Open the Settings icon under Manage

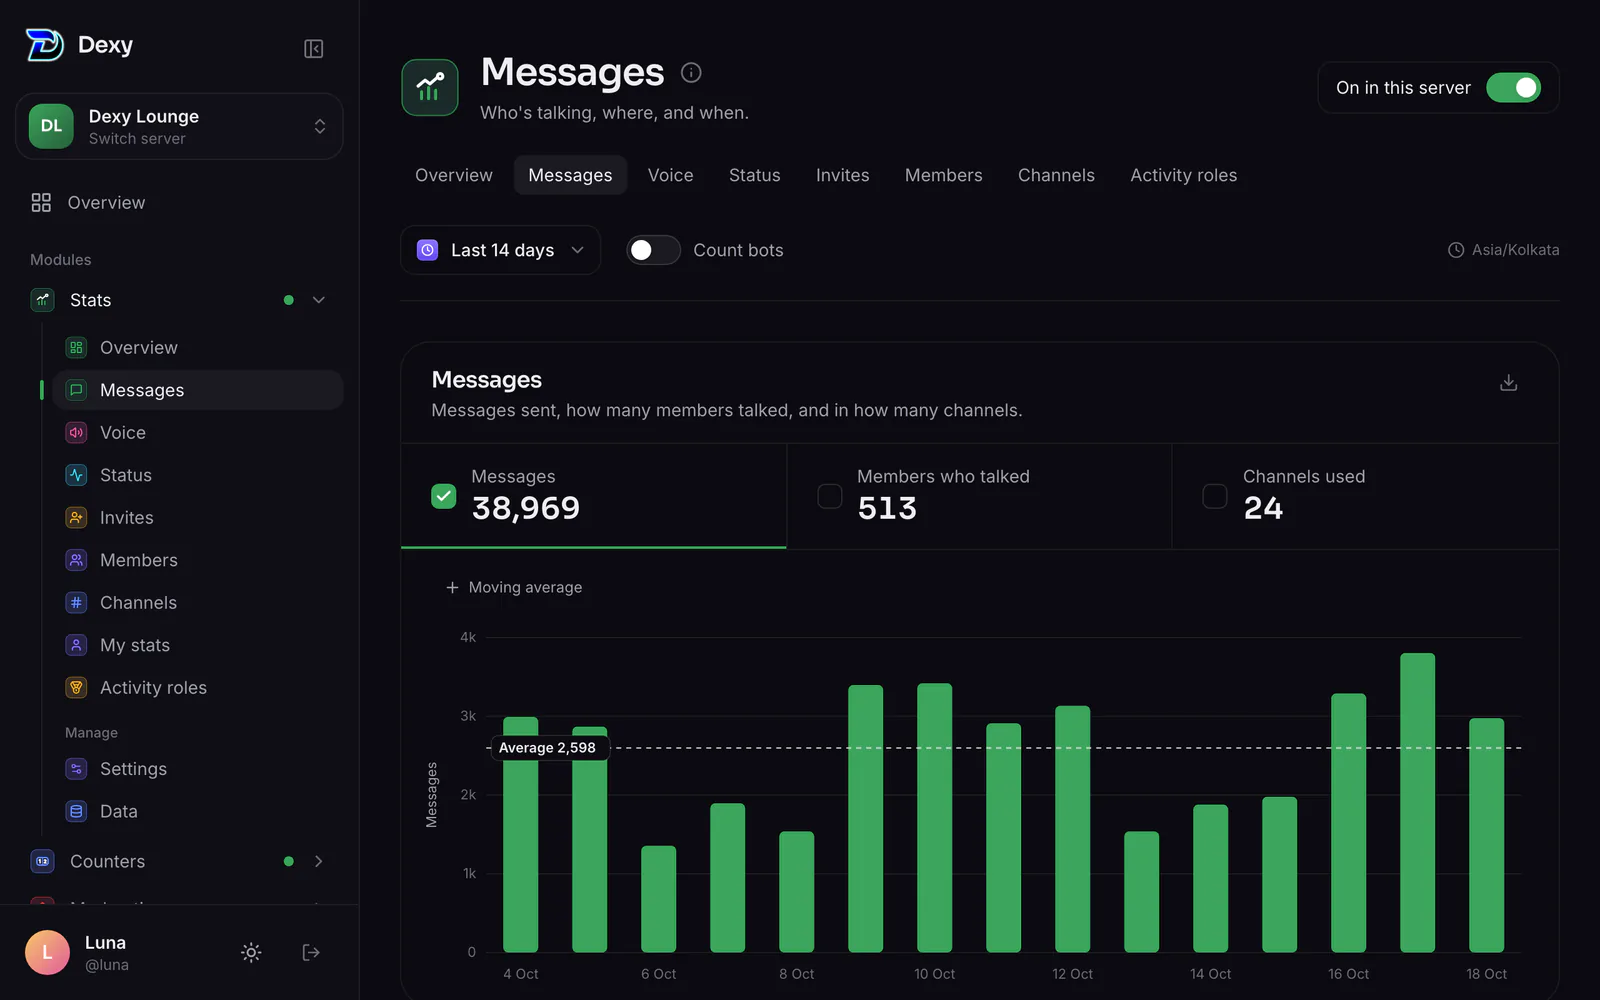pyautogui.click(x=76, y=769)
